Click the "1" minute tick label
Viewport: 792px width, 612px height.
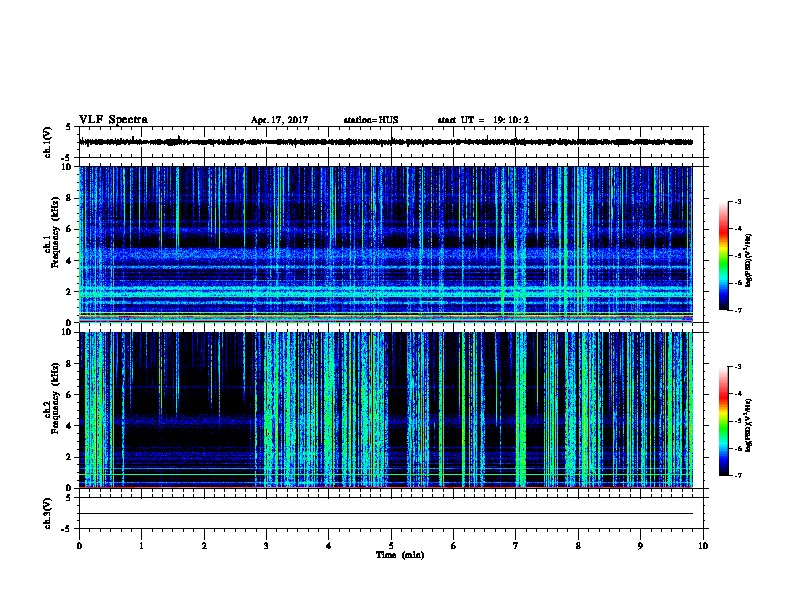coord(141,546)
